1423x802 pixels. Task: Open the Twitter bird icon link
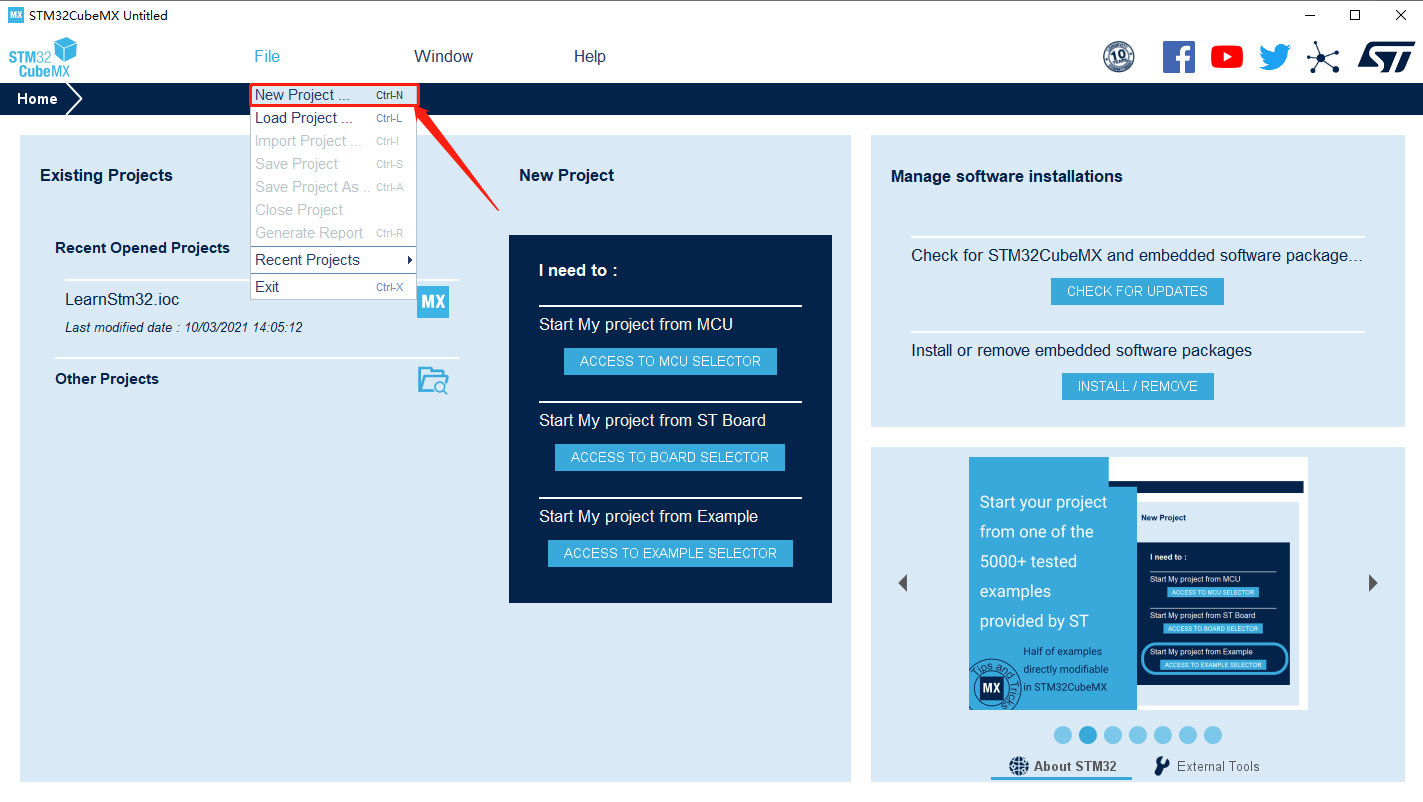pyautogui.click(x=1275, y=57)
